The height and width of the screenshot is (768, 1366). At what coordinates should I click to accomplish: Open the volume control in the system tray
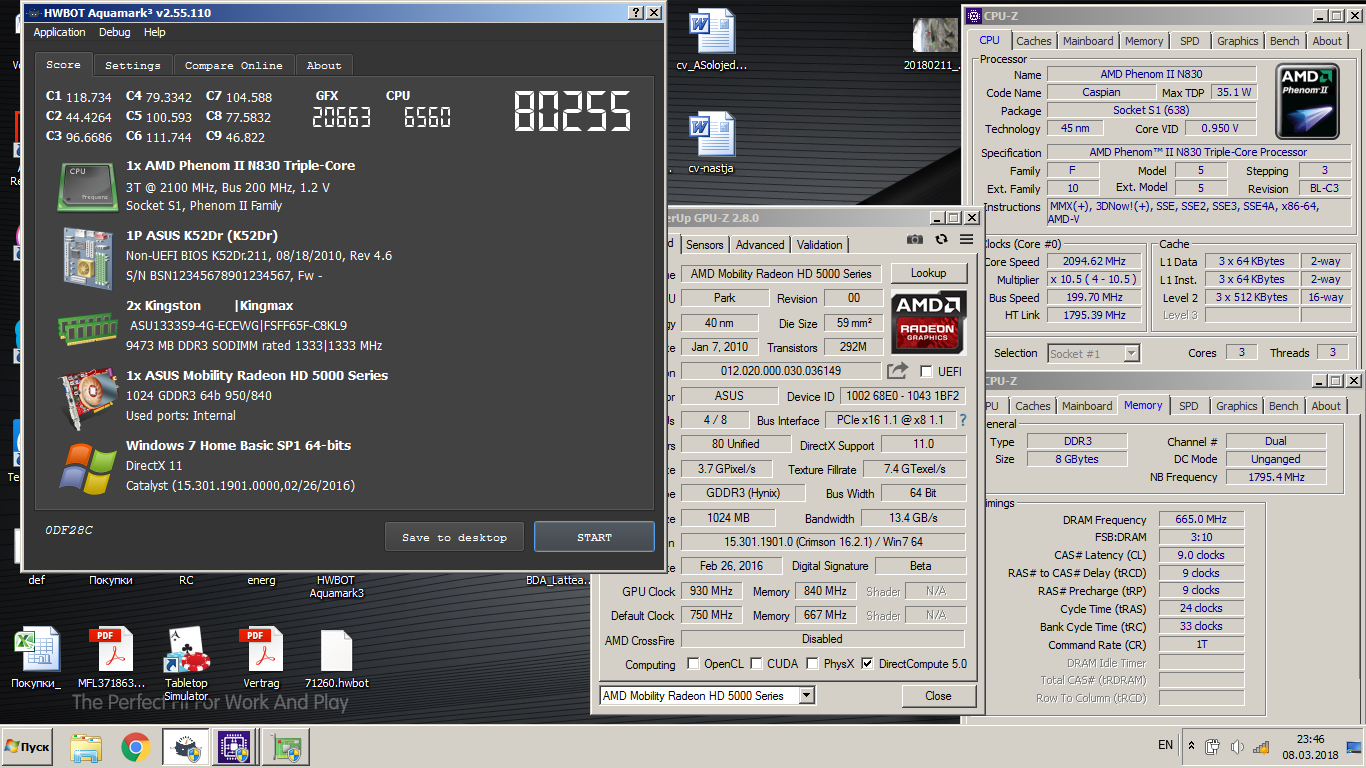pyautogui.click(x=1237, y=746)
